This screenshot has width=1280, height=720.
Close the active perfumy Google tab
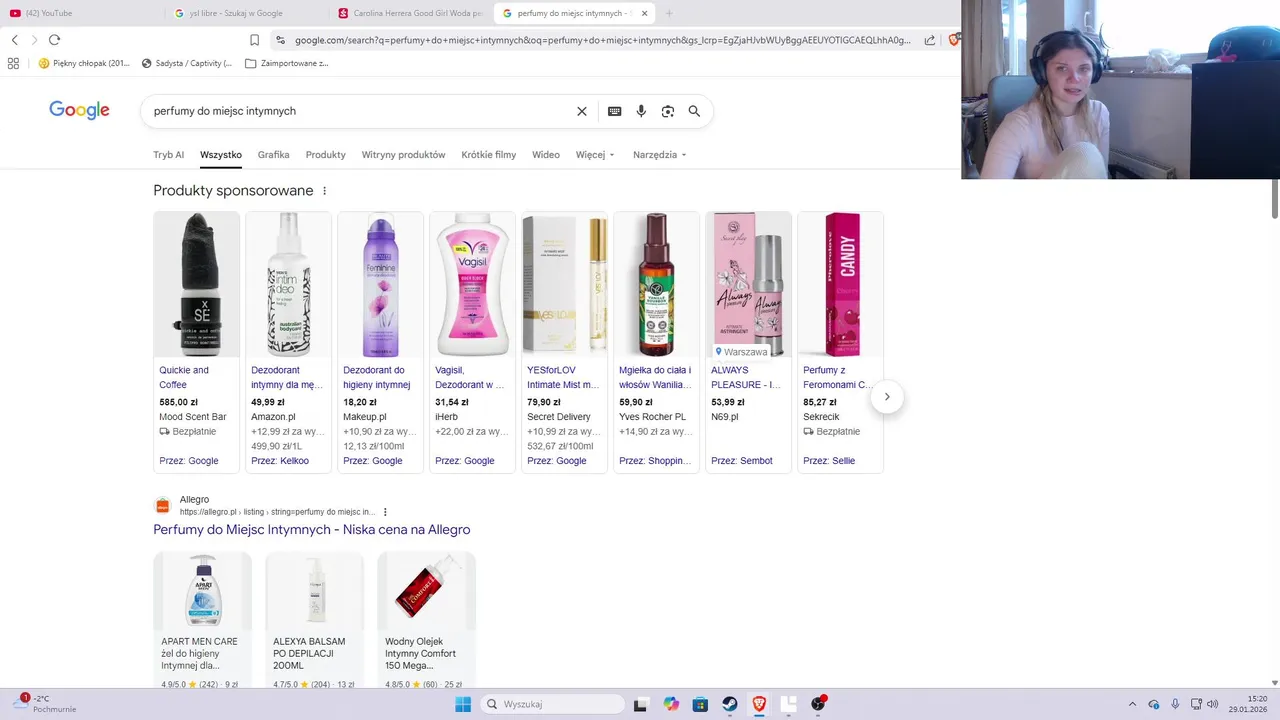click(x=644, y=13)
